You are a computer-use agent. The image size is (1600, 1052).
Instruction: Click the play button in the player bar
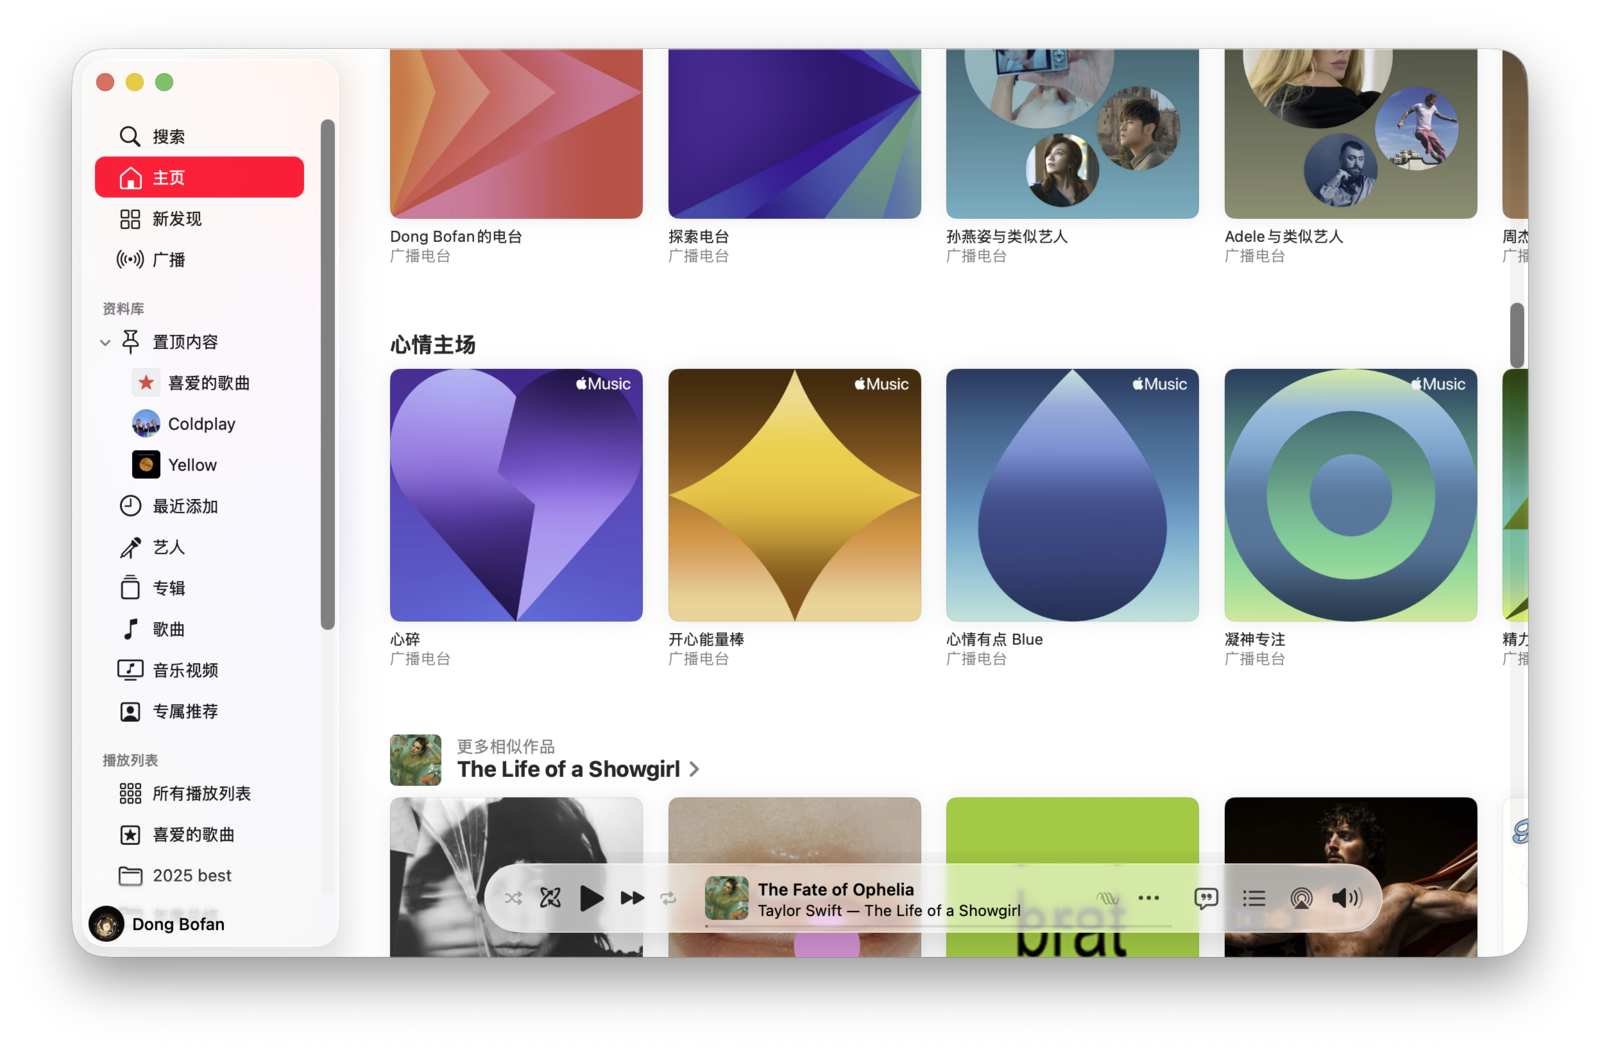click(x=591, y=898)
